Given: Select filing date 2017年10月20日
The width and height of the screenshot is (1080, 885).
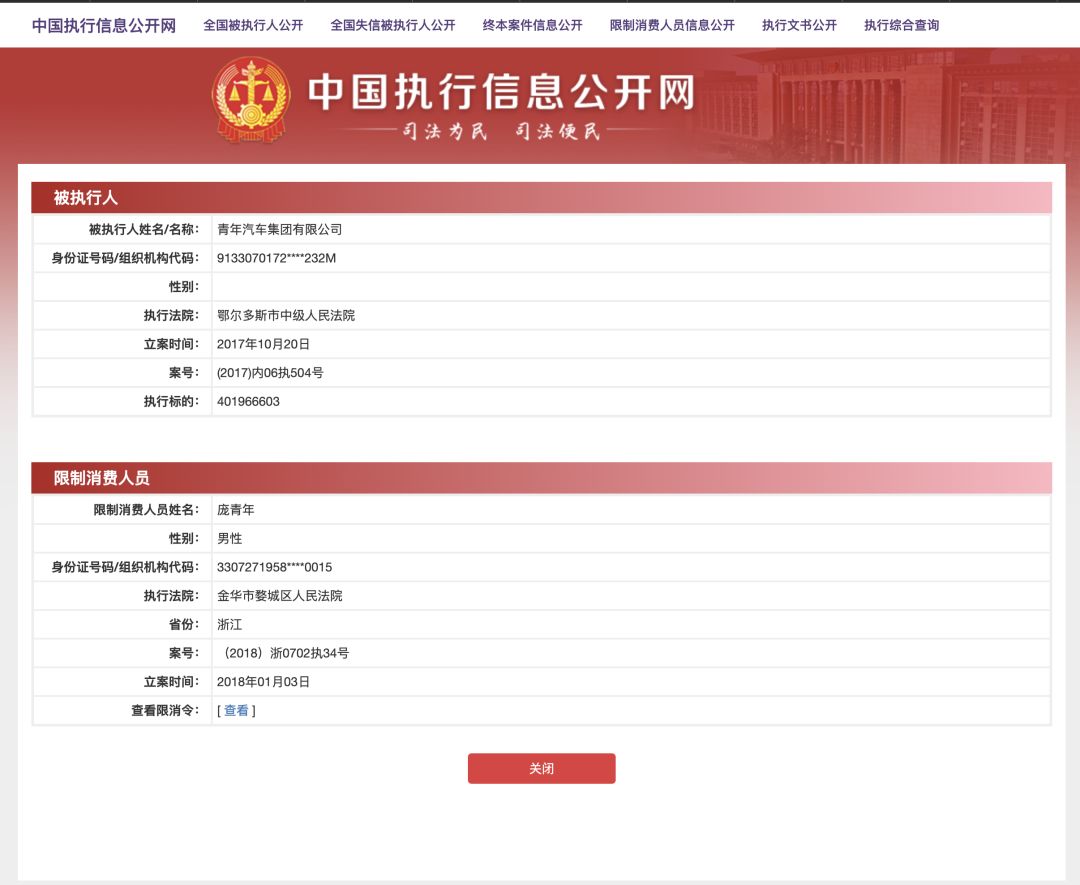Looking at the screenshot, I should click(x=263, y=344).
